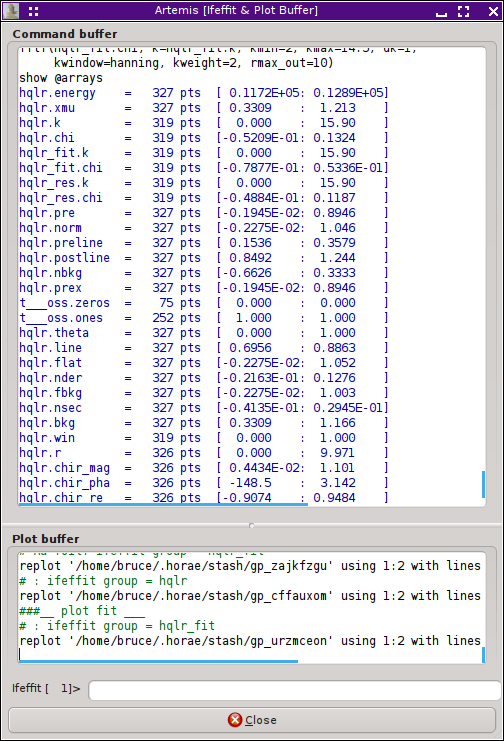The height and width of the screenshot is (741, 504).
Task: Click the t___oss.zeros array line
Action: pyautogui.click(x=204, y=303)
